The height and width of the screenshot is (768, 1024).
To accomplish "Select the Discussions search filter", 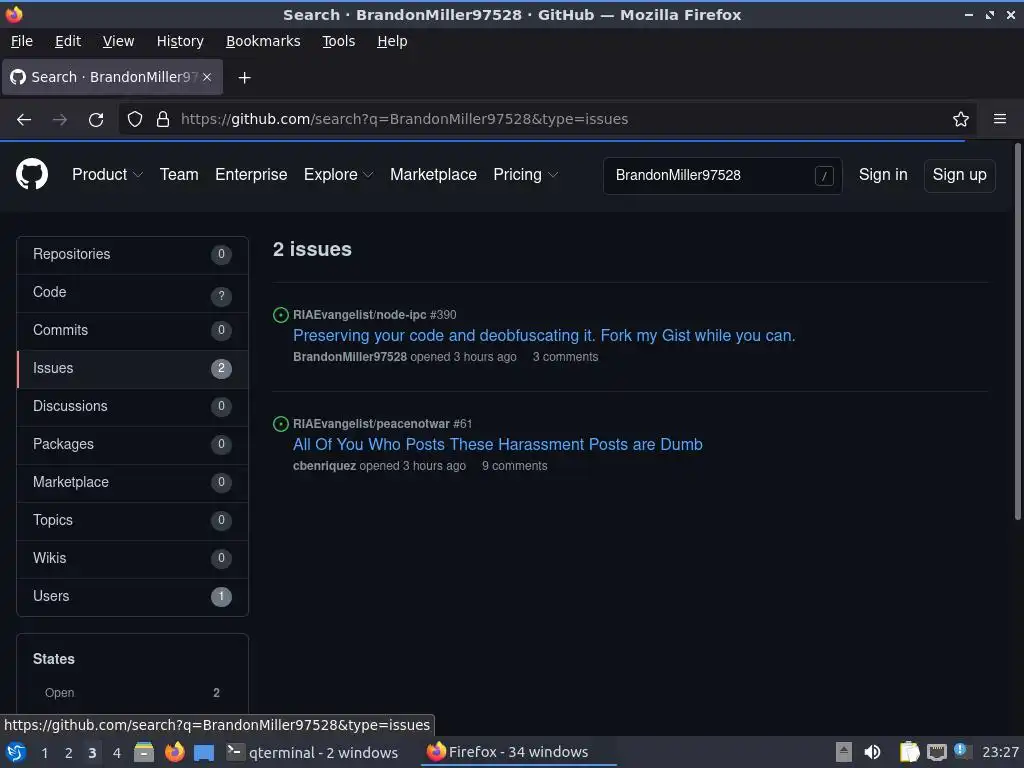I will 133,407.
